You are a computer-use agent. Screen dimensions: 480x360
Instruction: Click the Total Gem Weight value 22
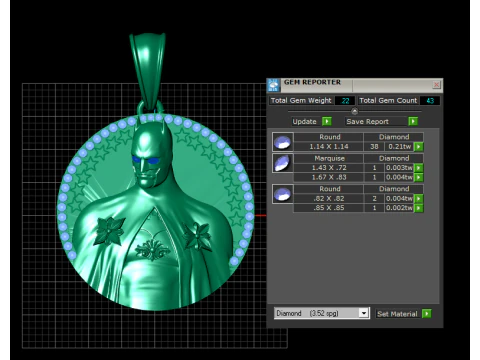click(x=345, y=101)
